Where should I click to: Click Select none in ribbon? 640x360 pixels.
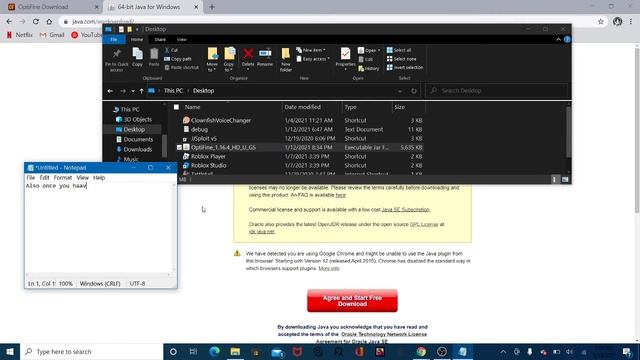point(401,59)
